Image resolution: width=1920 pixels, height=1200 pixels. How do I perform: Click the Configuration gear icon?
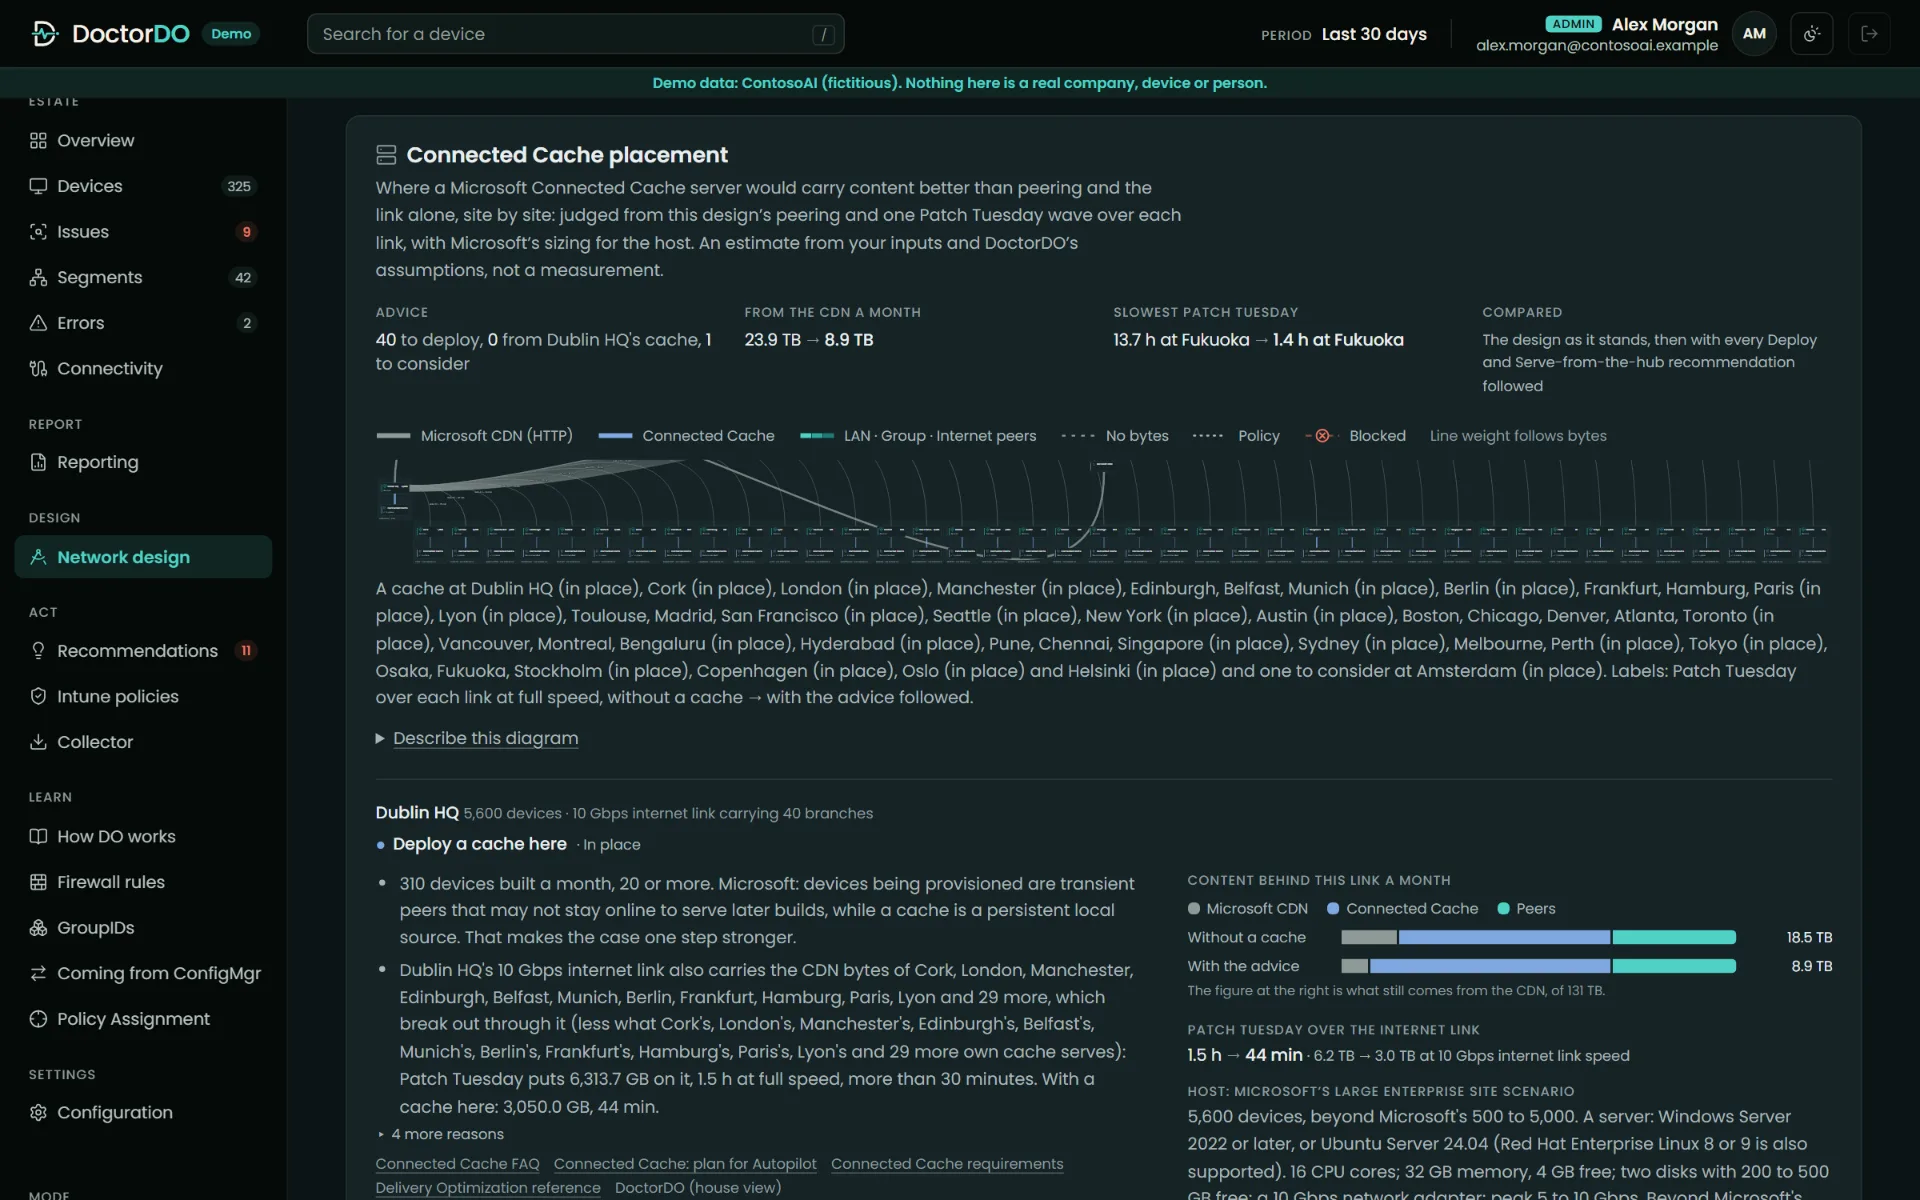38,1113
